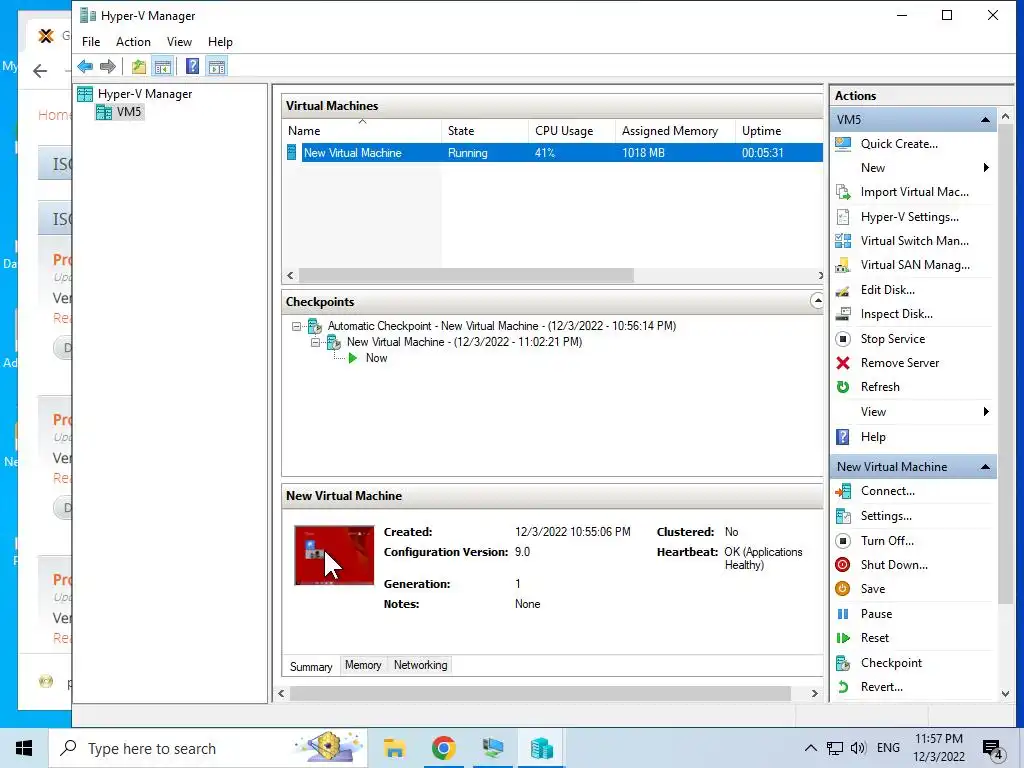1024x768 pixels.
Task: Open Virtual SAN Manager action
Action: tap(914, 265)
